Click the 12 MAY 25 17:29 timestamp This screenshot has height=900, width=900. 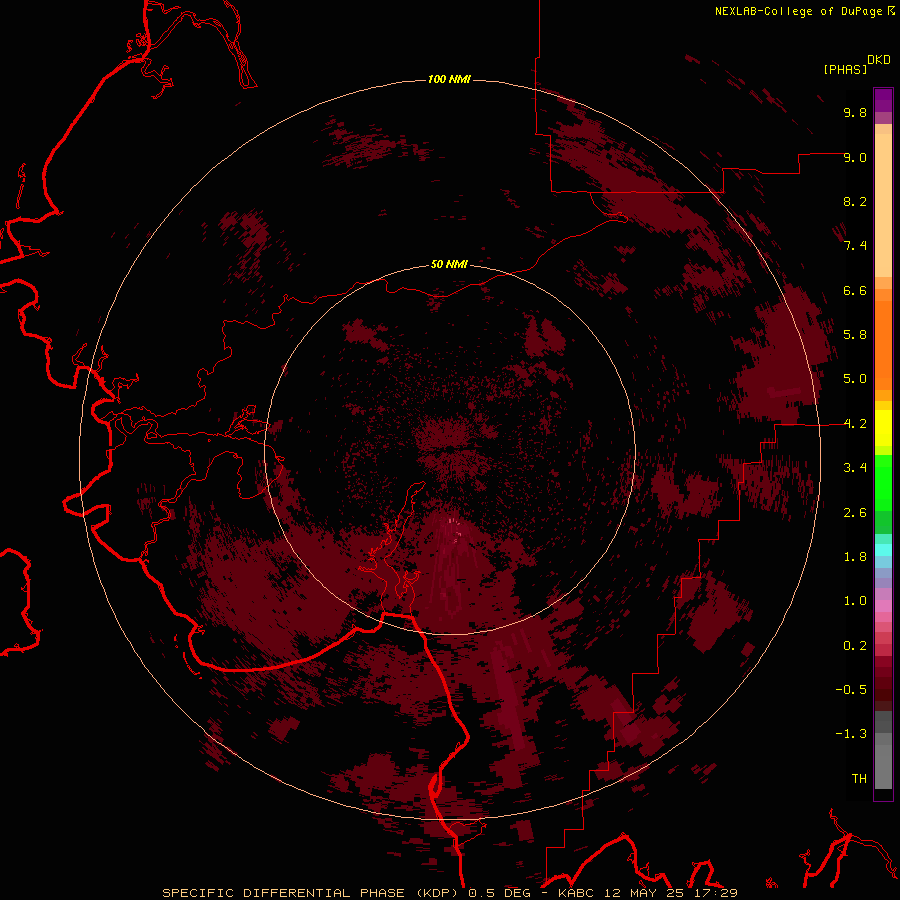coord(670,893)
